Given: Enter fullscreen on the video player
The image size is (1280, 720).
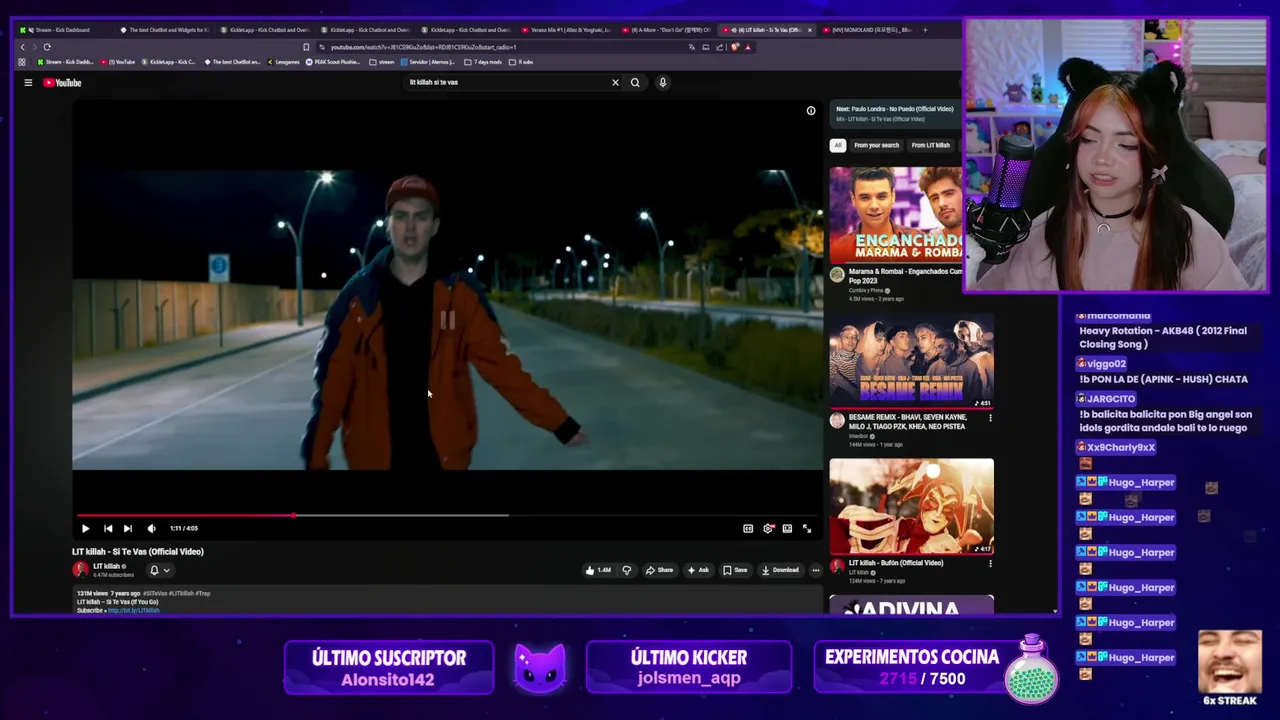Looking at the screenshot, I should click(807, 528).
